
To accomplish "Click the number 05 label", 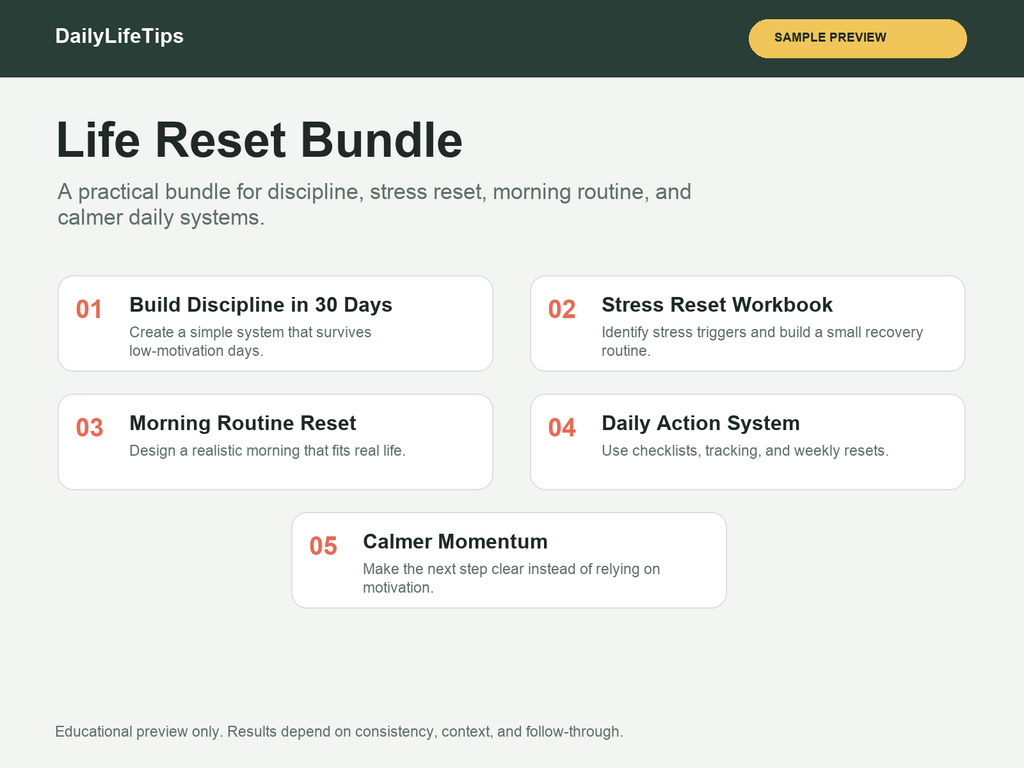I will coord(323,546).
